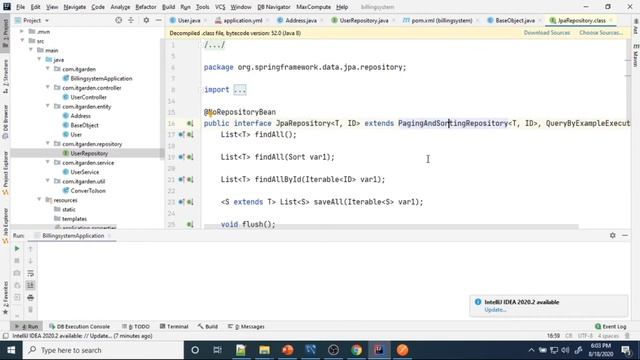
Task: Open the Navigate menu
Action: 75,7
